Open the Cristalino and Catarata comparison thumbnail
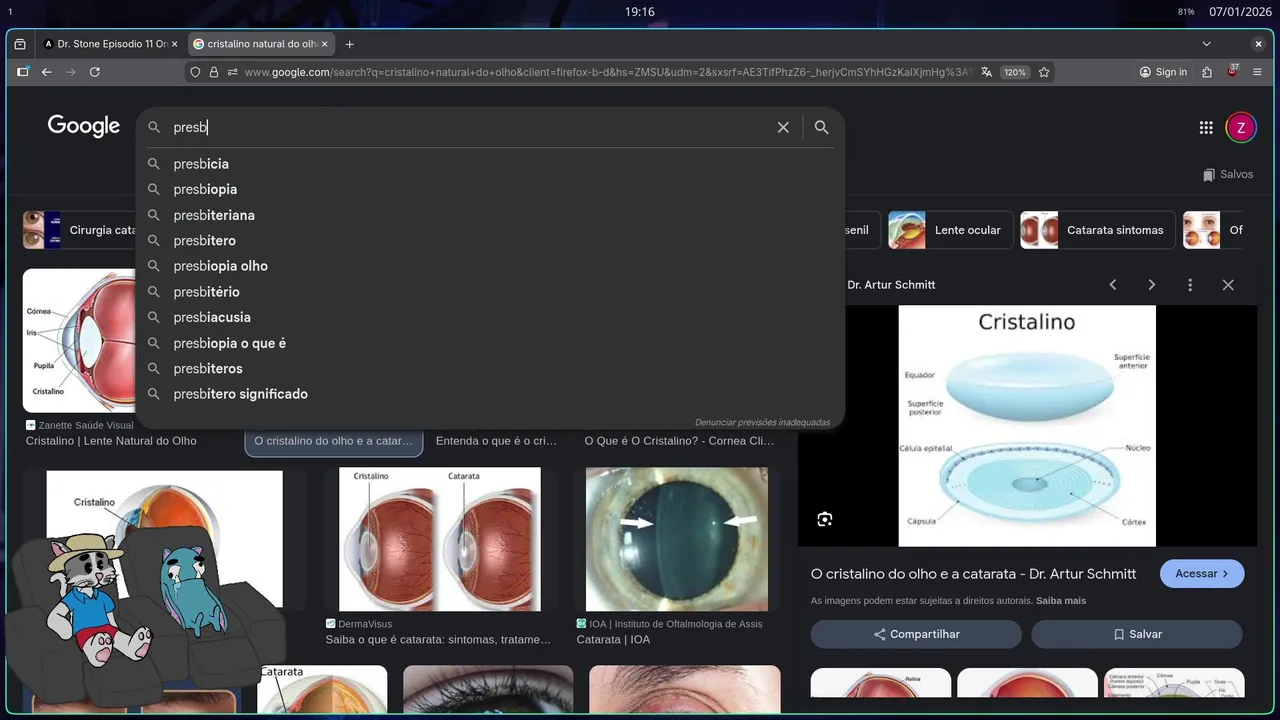This screenshot has width=1280, height=720. pyautogui.click(x=440, y=539)
